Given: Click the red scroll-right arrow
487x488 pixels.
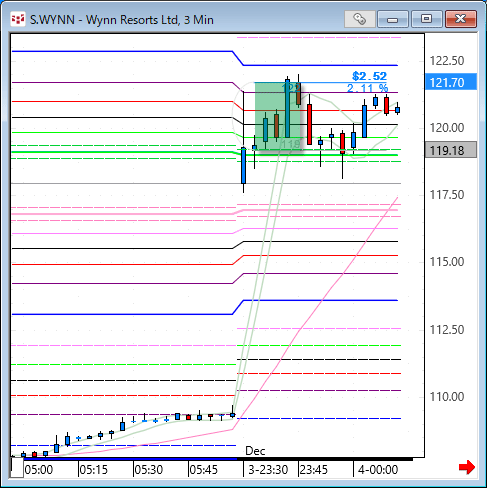Looking at the screenshot, I should click(x=466, y=467).
